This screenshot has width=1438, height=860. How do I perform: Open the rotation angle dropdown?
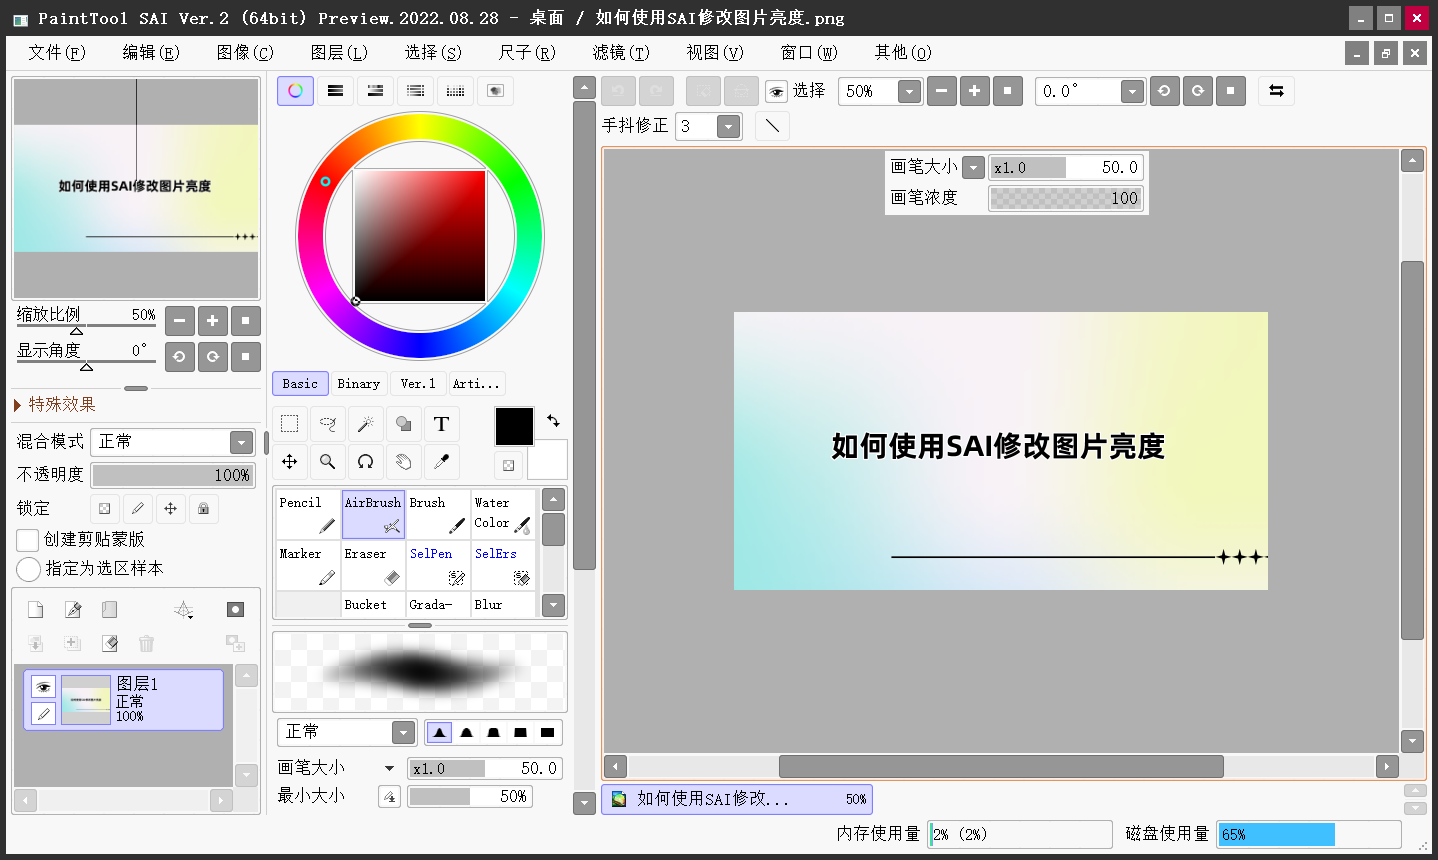[x=1132, y=92]
